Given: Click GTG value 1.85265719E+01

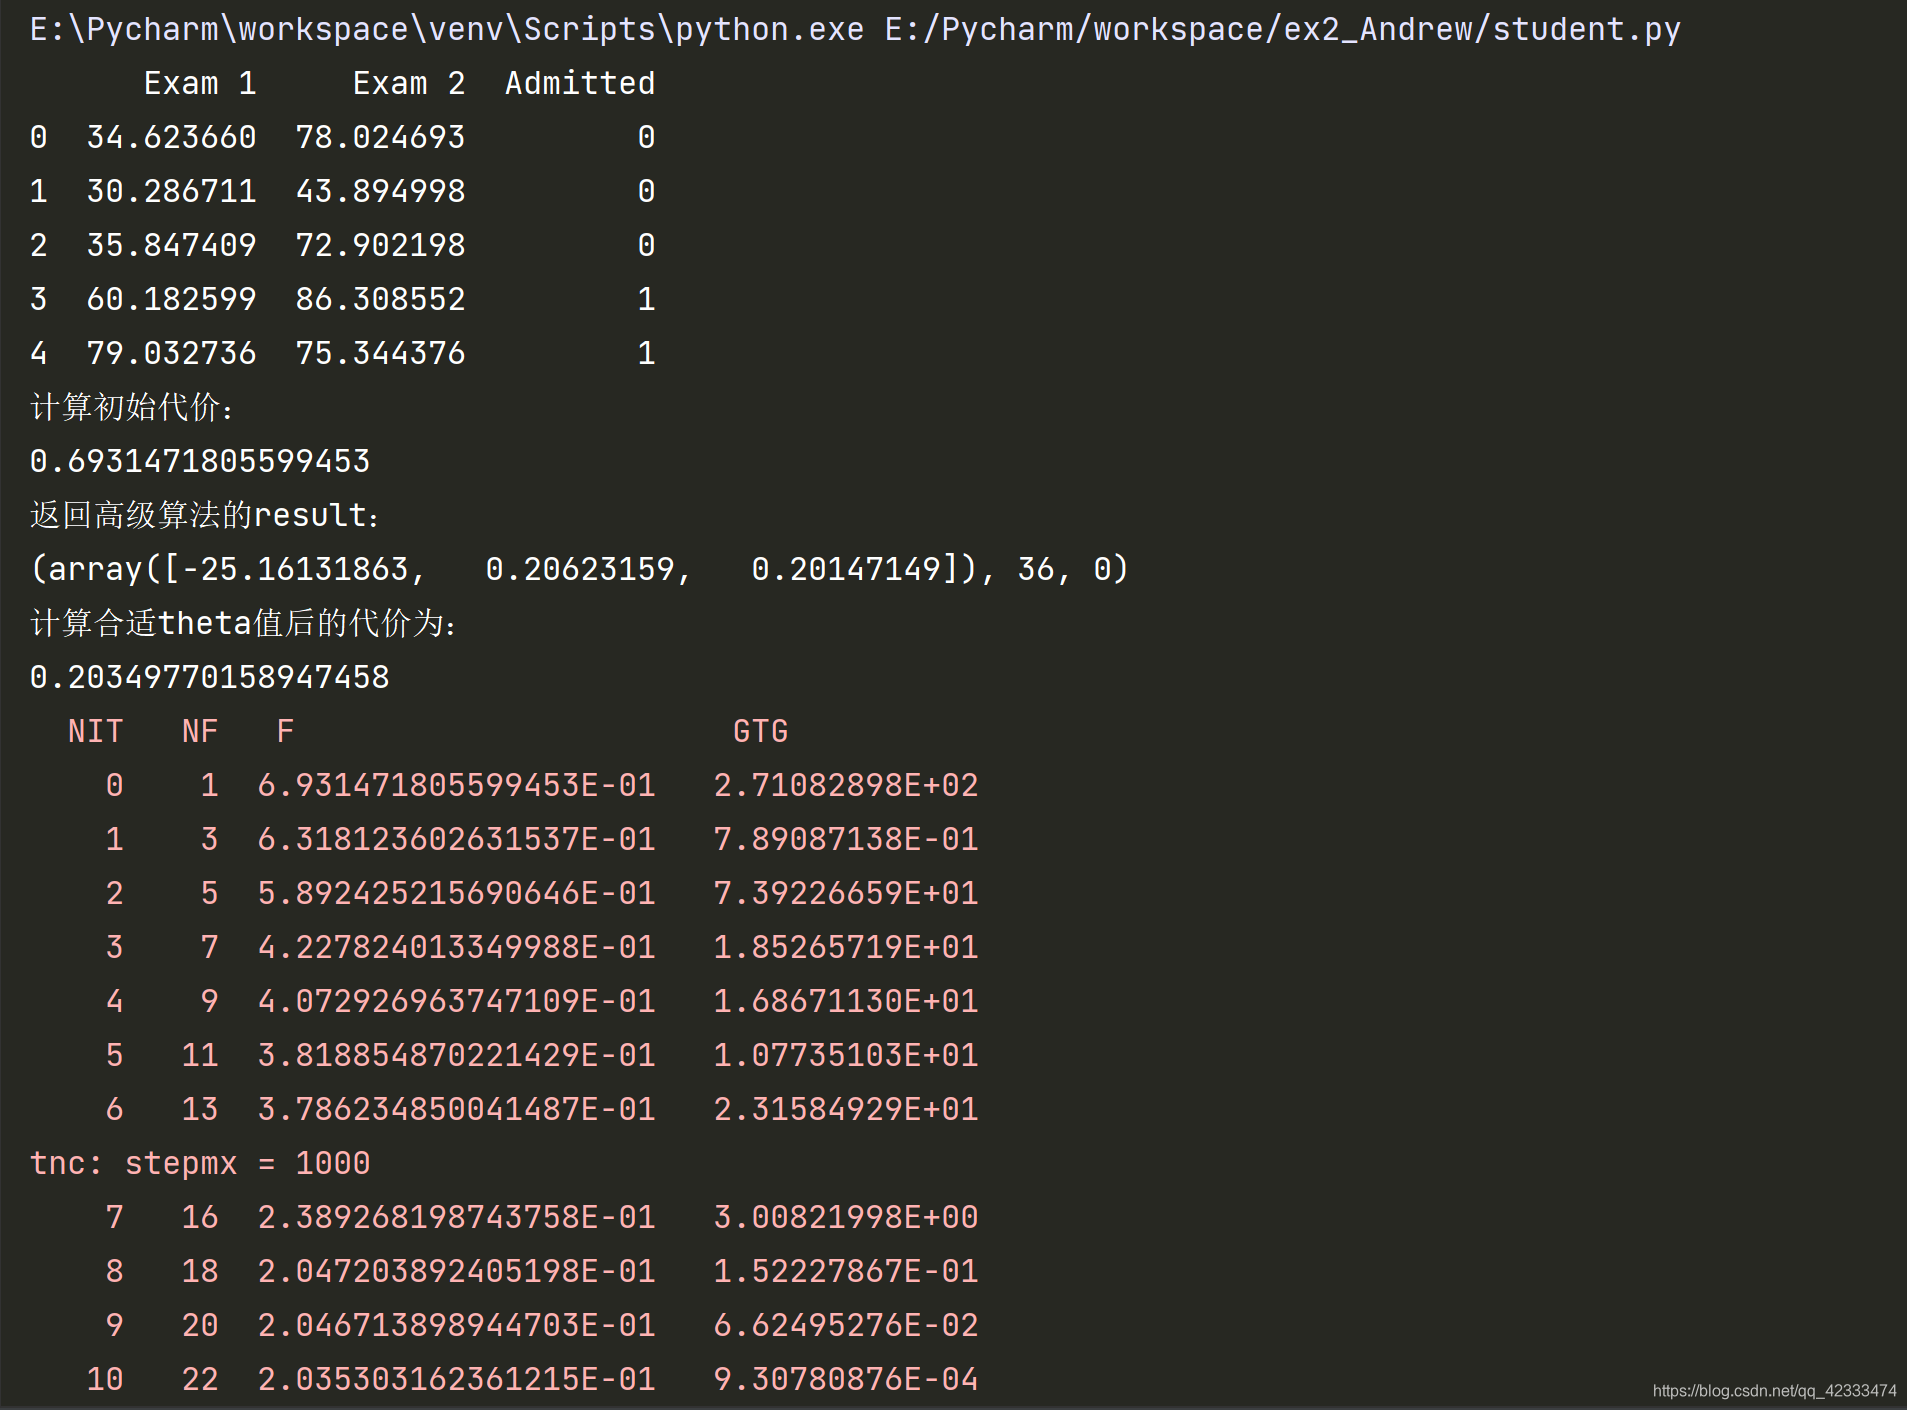Looking at the screenshot, I should 846,947.
